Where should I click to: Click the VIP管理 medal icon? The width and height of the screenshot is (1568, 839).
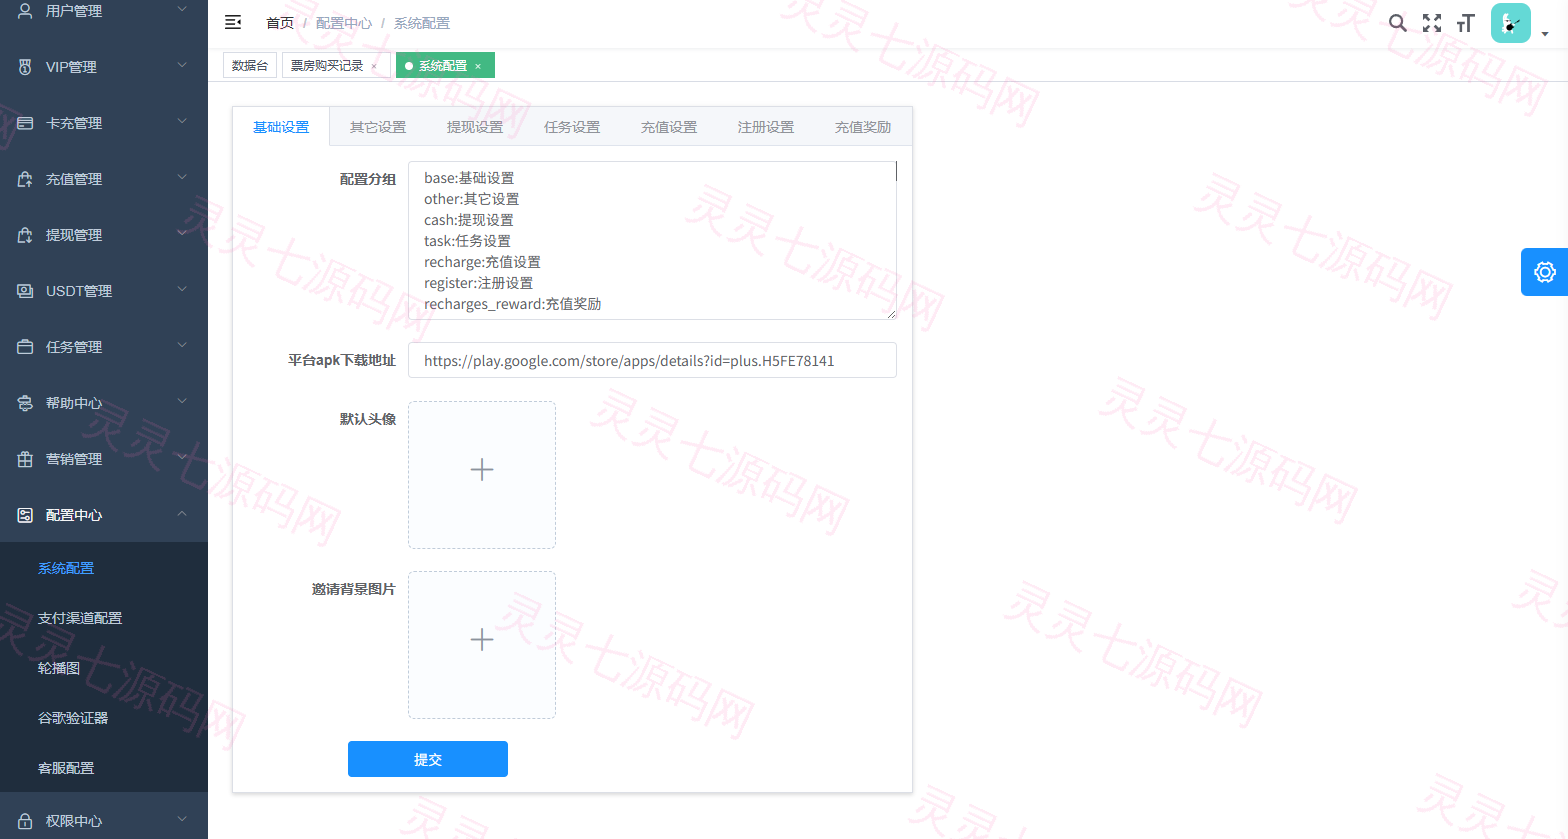pyautogui.click(x=25, y=67)
